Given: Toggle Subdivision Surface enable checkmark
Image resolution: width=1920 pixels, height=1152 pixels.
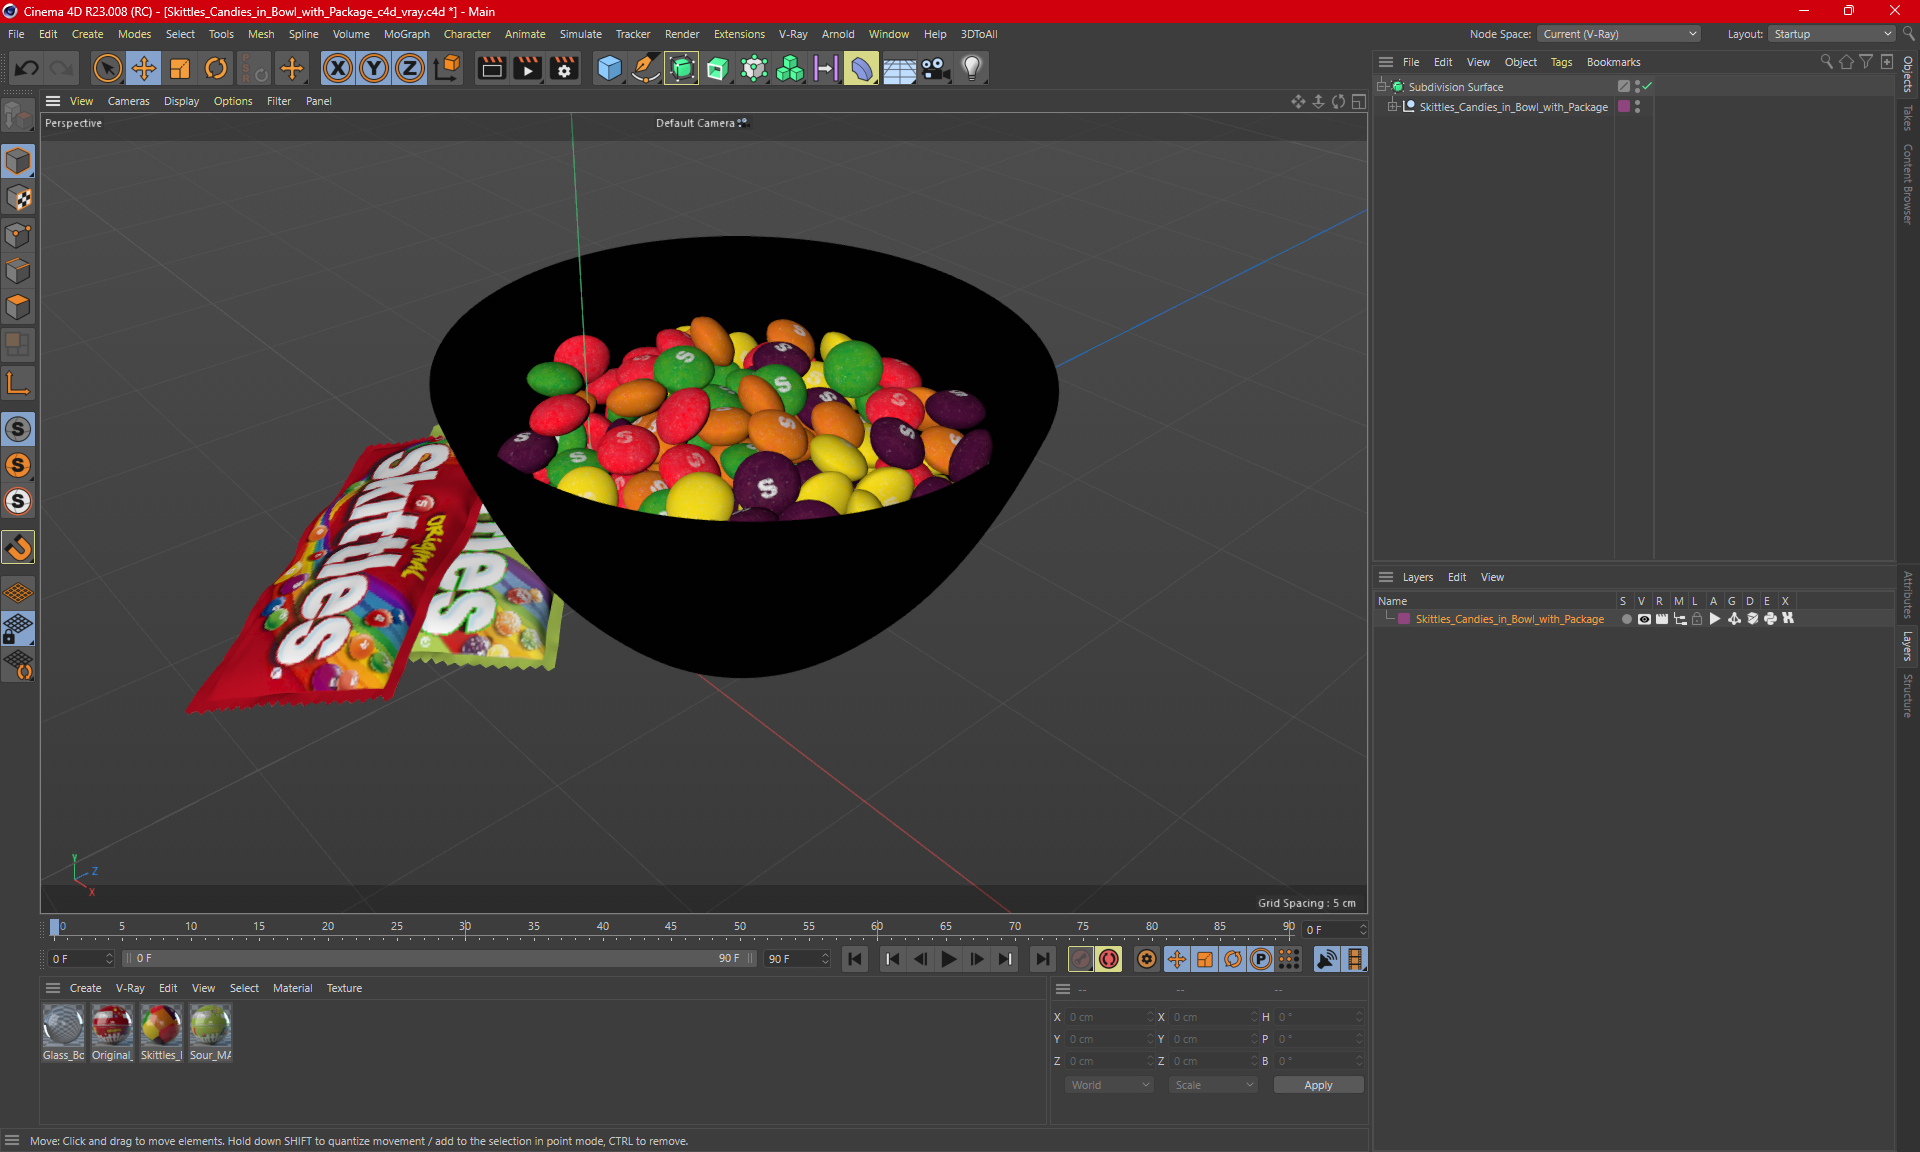Looking at the screenshot, I should [x=1647, y=87].
